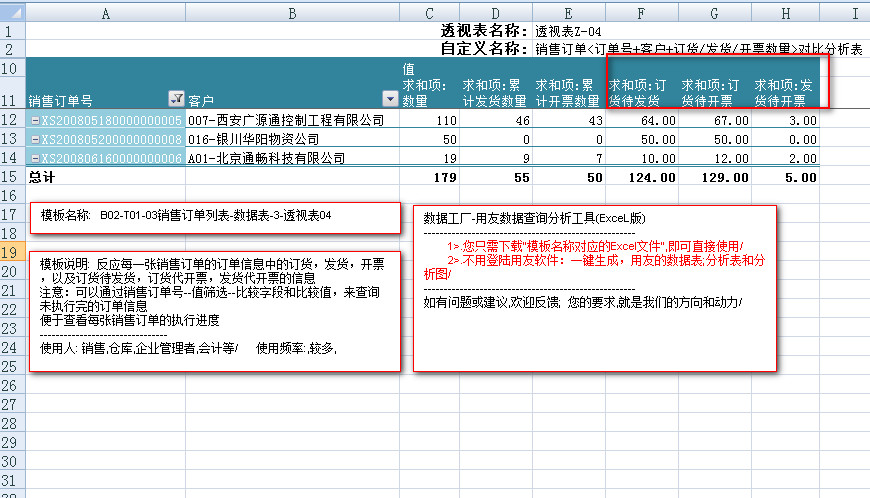
Task: Select column B header
Action: click(x=291, y=13)
